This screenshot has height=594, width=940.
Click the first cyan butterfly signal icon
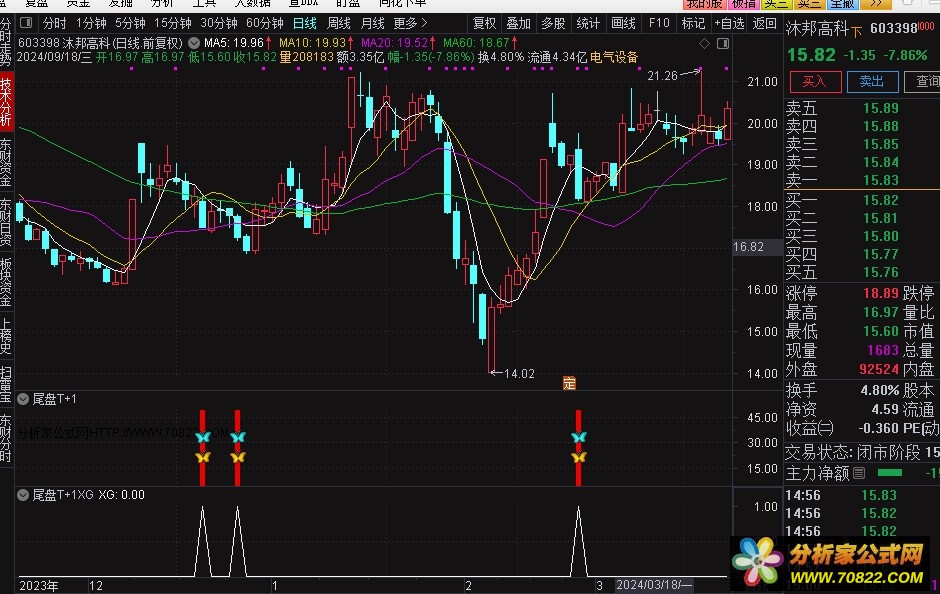click(x=203, y=437)
